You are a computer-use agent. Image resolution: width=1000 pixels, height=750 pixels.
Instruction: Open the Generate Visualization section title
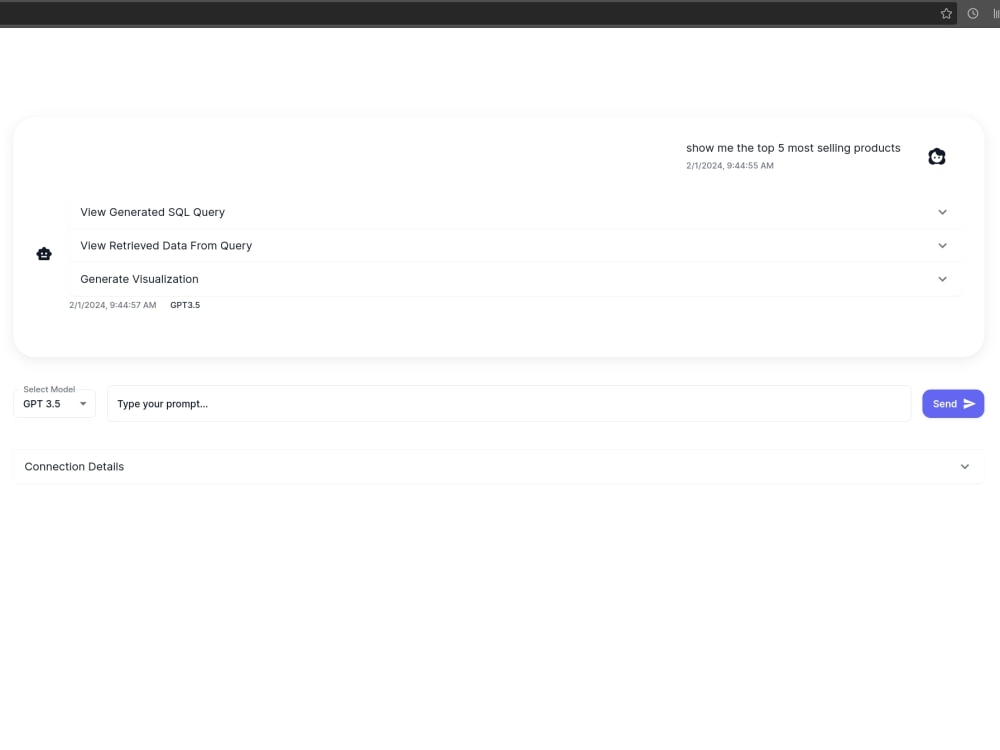139,279
